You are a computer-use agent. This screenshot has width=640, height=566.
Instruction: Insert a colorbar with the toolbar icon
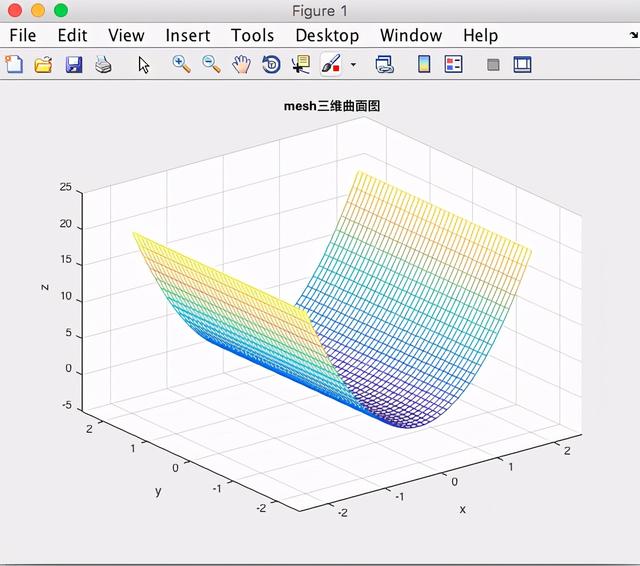pos(424,64)
